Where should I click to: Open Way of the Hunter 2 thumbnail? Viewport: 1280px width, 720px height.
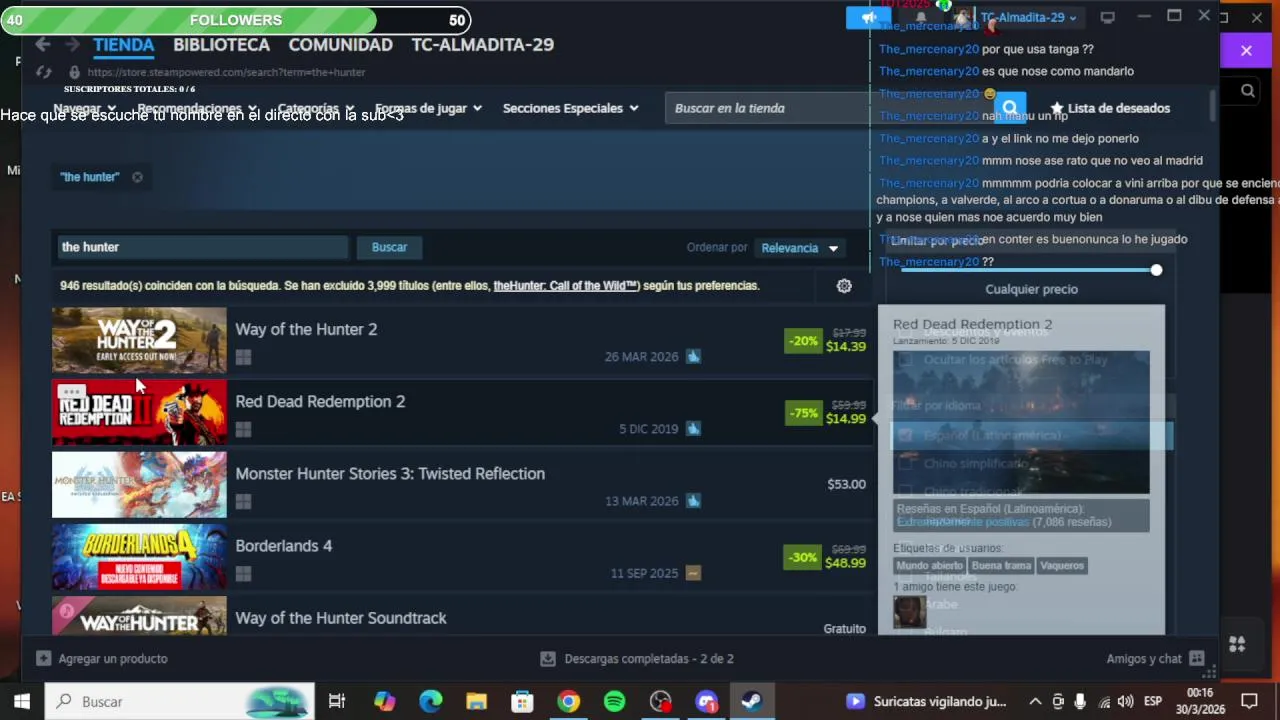click(139, 340)
